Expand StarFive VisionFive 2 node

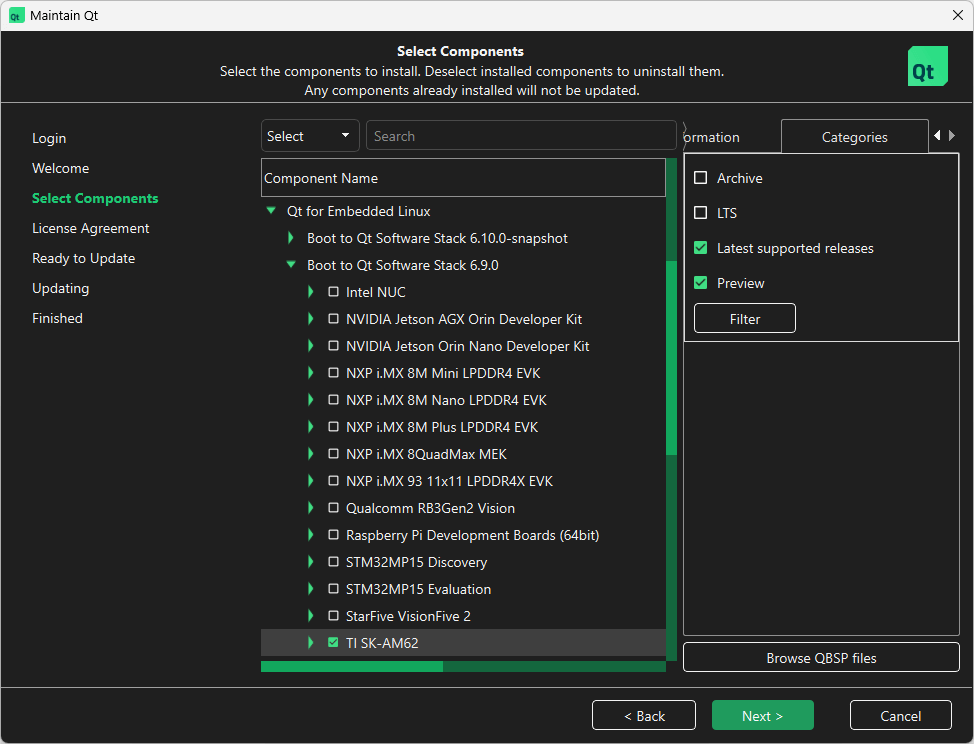tap(311, 616)
